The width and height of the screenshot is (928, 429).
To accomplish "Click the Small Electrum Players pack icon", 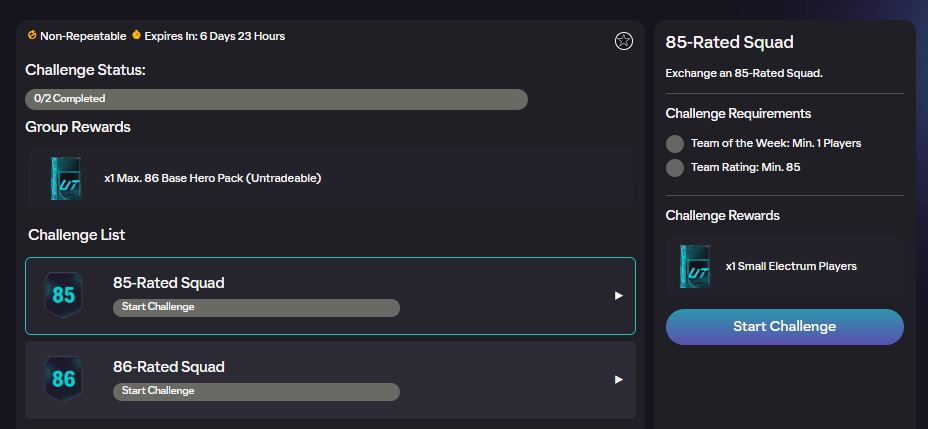I will point(694,266).
